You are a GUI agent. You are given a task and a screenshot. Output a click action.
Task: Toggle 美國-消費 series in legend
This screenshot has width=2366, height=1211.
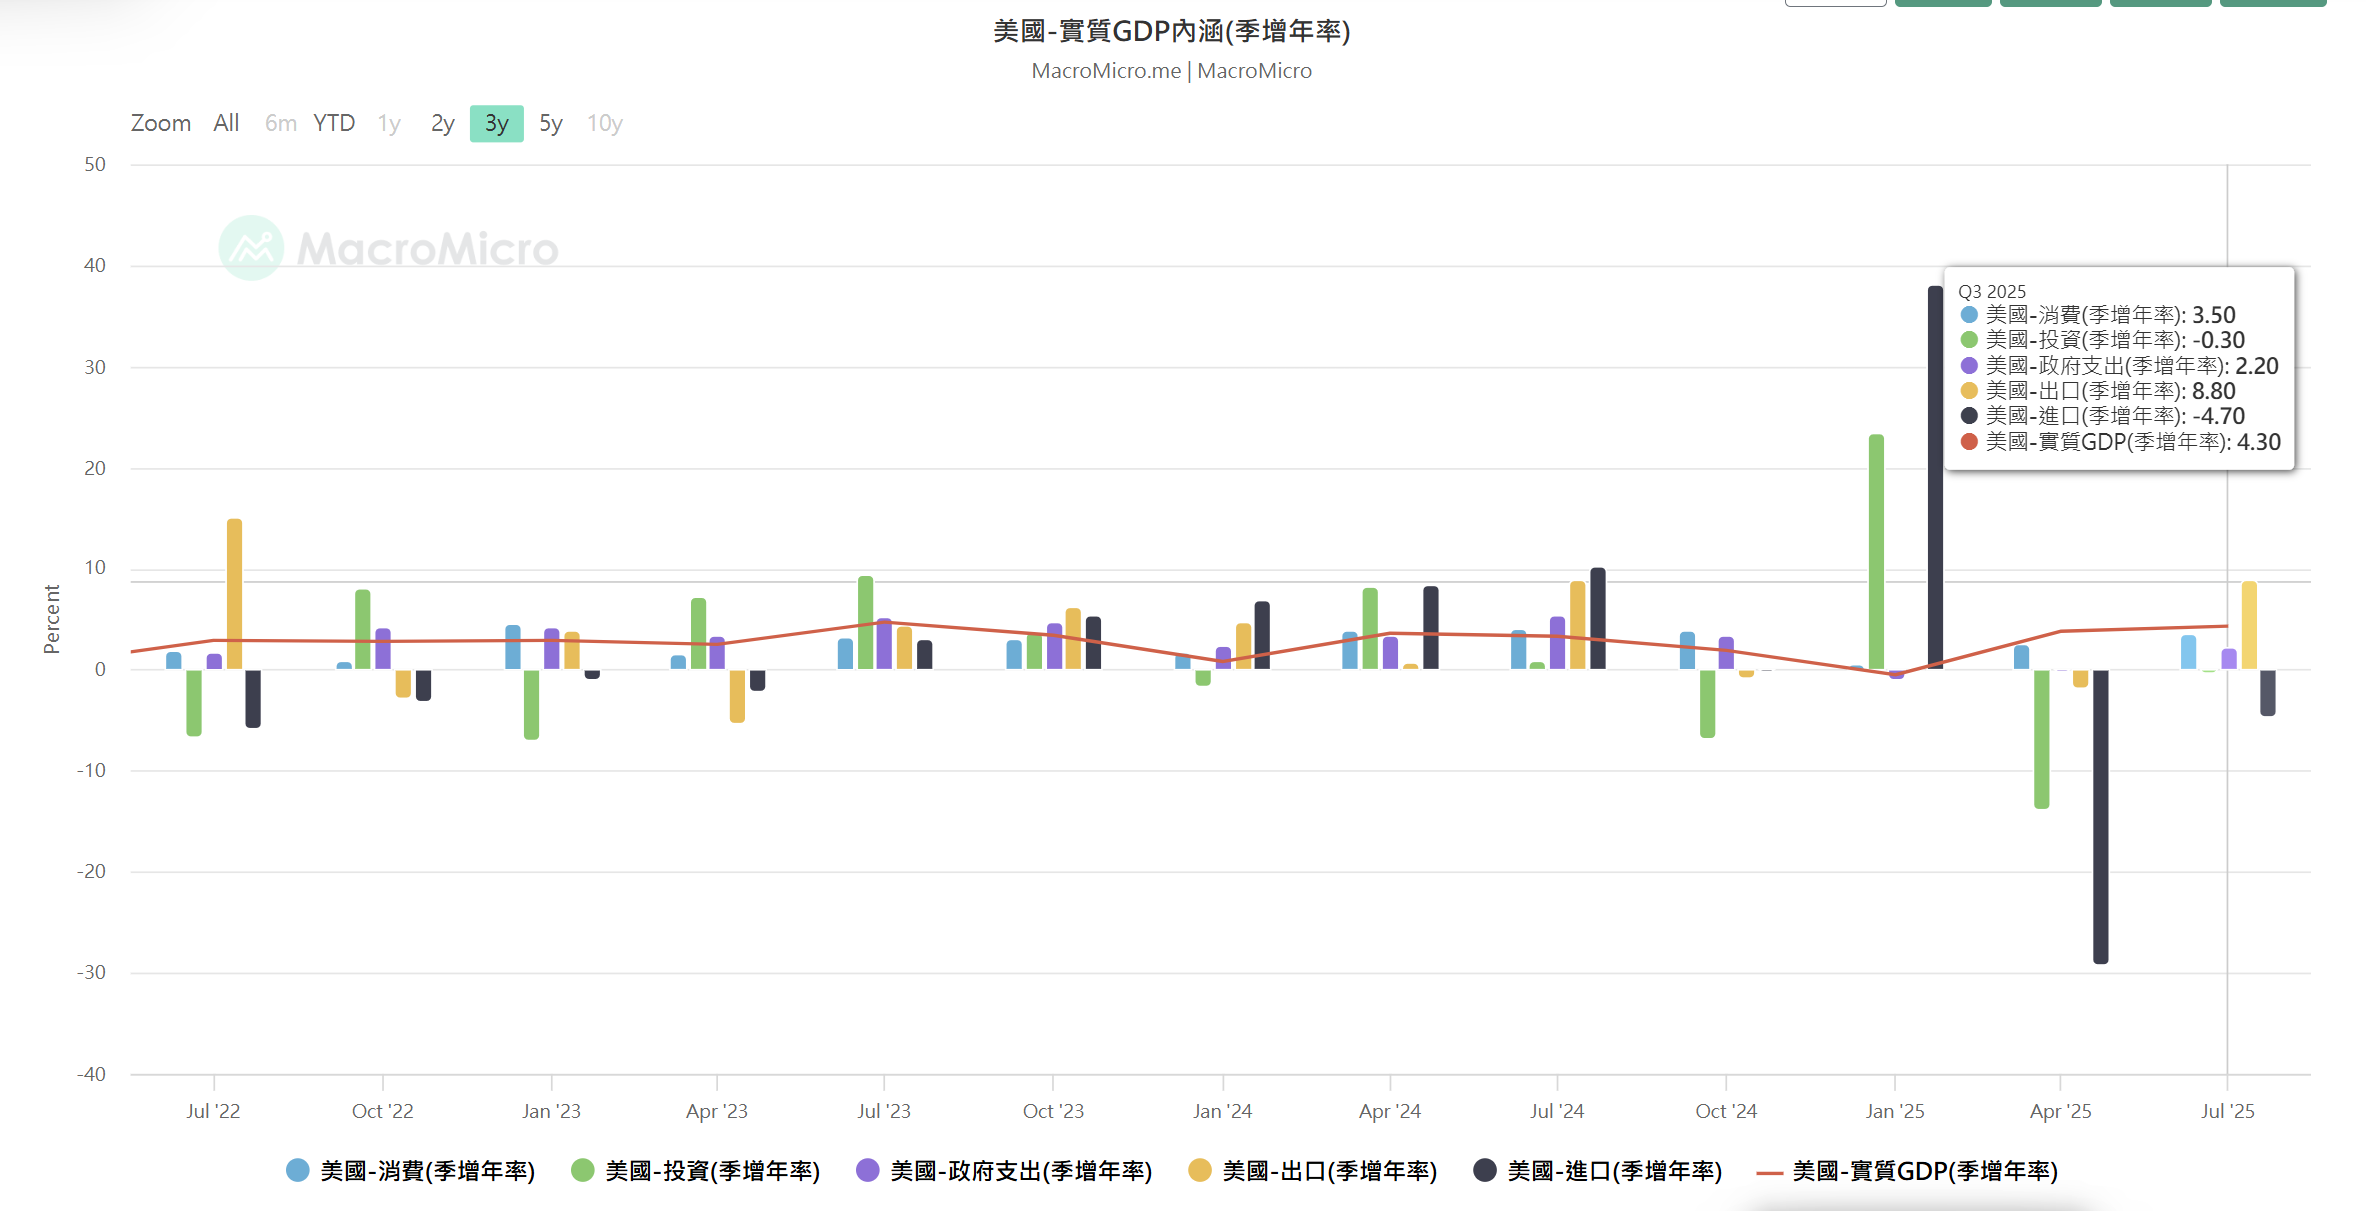point(427,1171)
